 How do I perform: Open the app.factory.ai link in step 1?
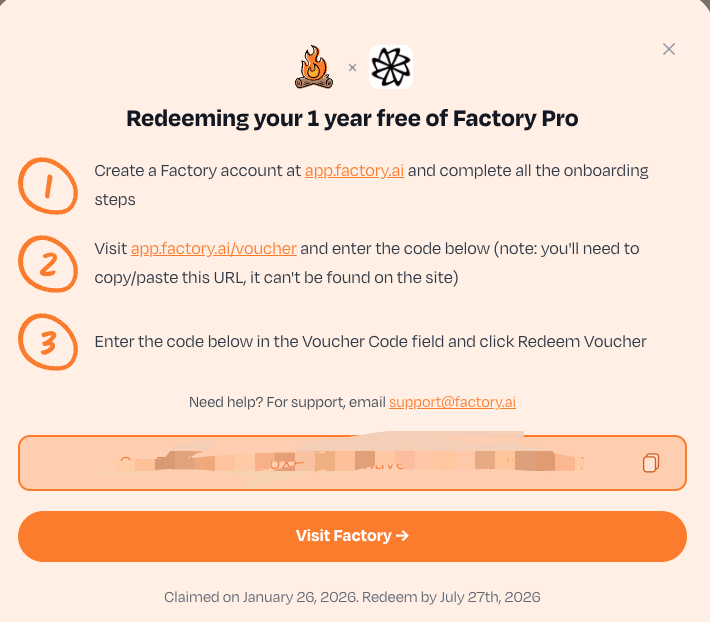pos(354,170)
